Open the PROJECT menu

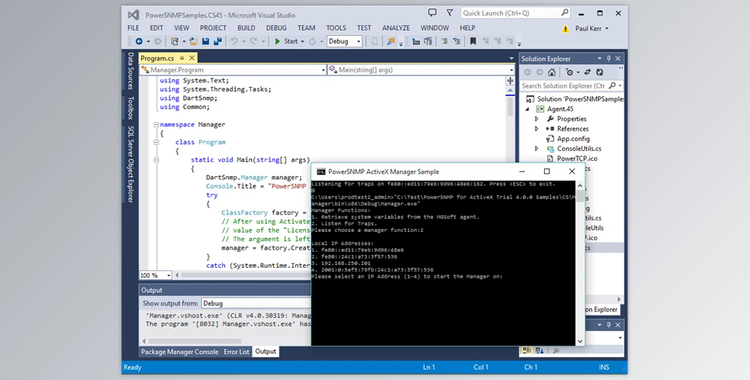pyautogui.click(x=213, y=28)
